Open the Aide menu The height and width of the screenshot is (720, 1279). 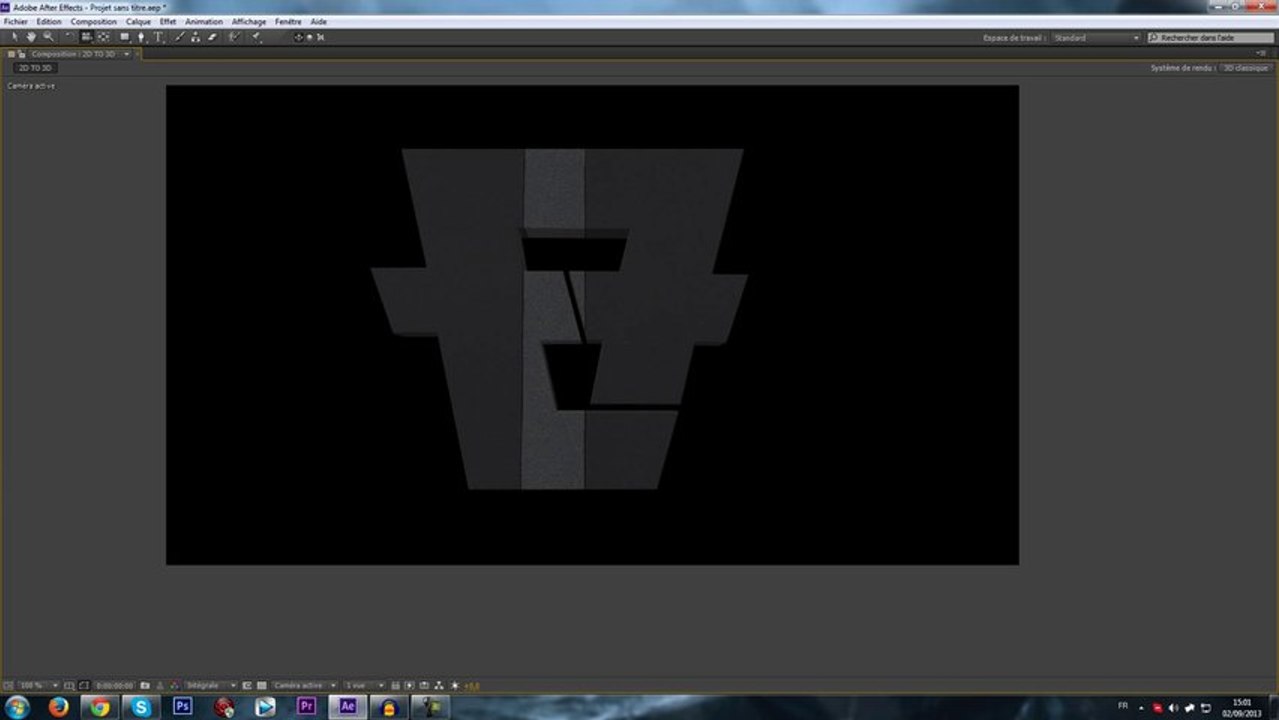(x=318, y=21)
